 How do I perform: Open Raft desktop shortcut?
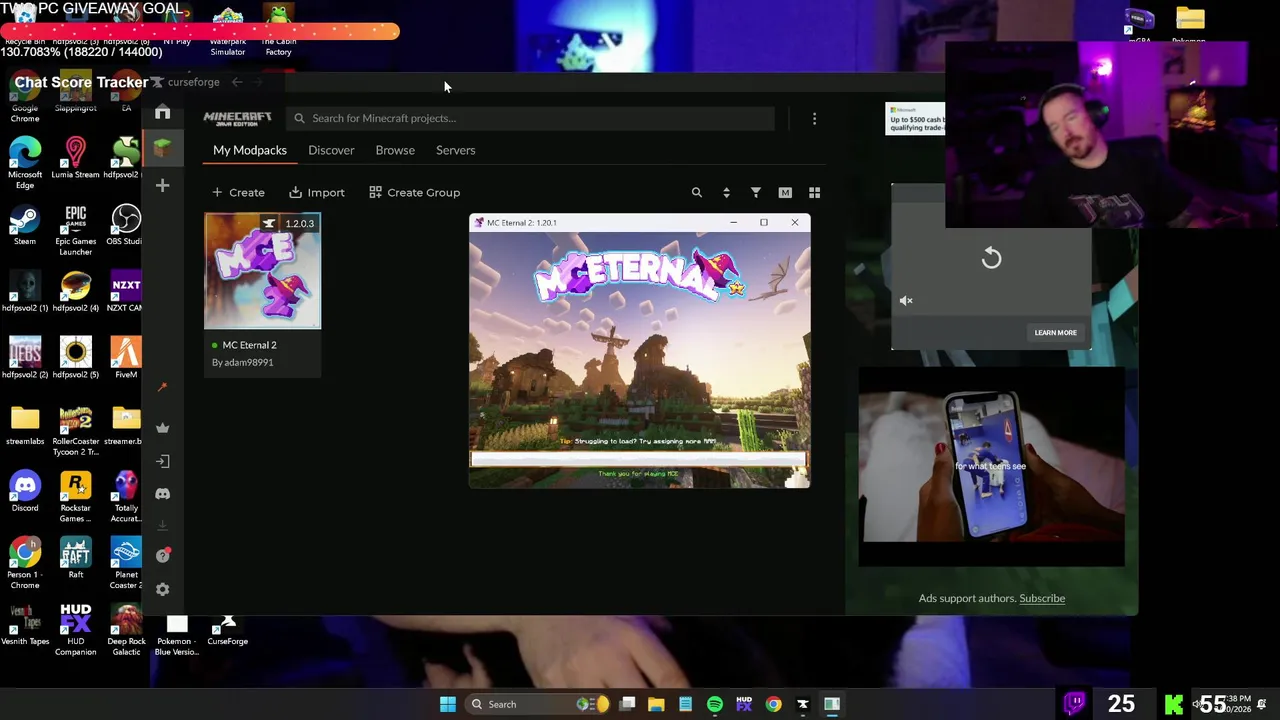pyautogui.click(x=75, y=558)
